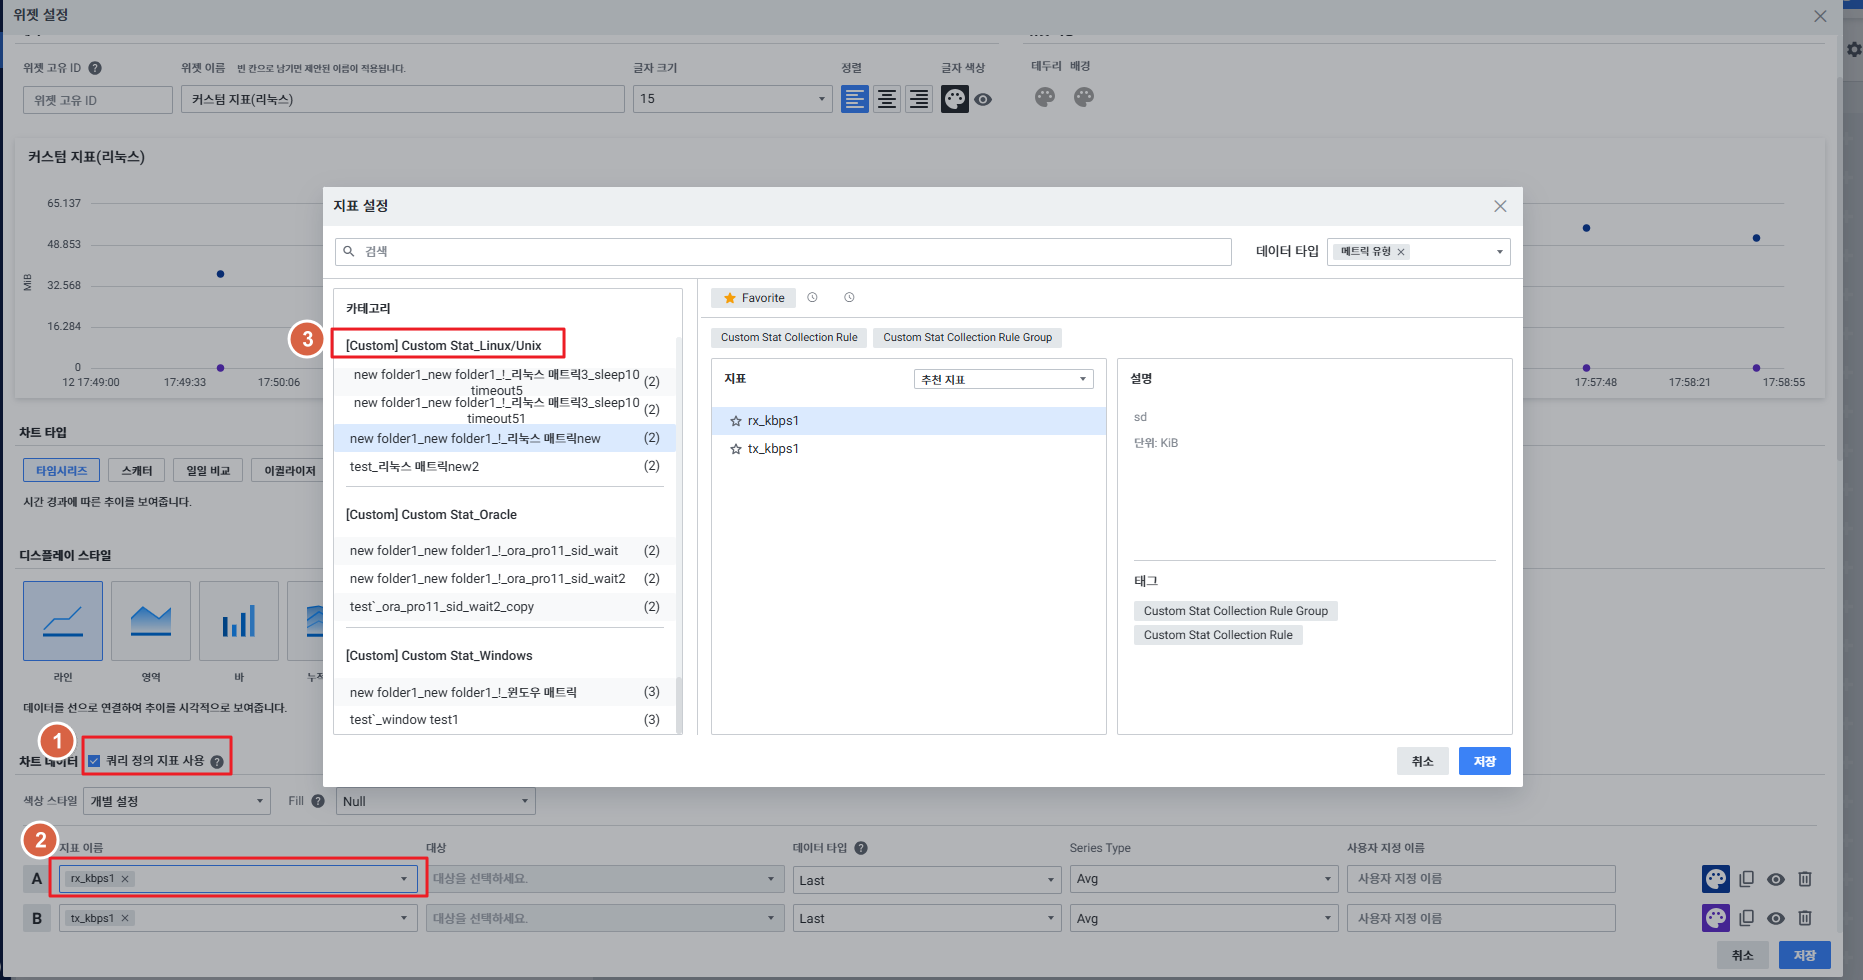Click the center text alignment icon
Viewport: 1863px width, 980px height.
[x=886, y=99]
